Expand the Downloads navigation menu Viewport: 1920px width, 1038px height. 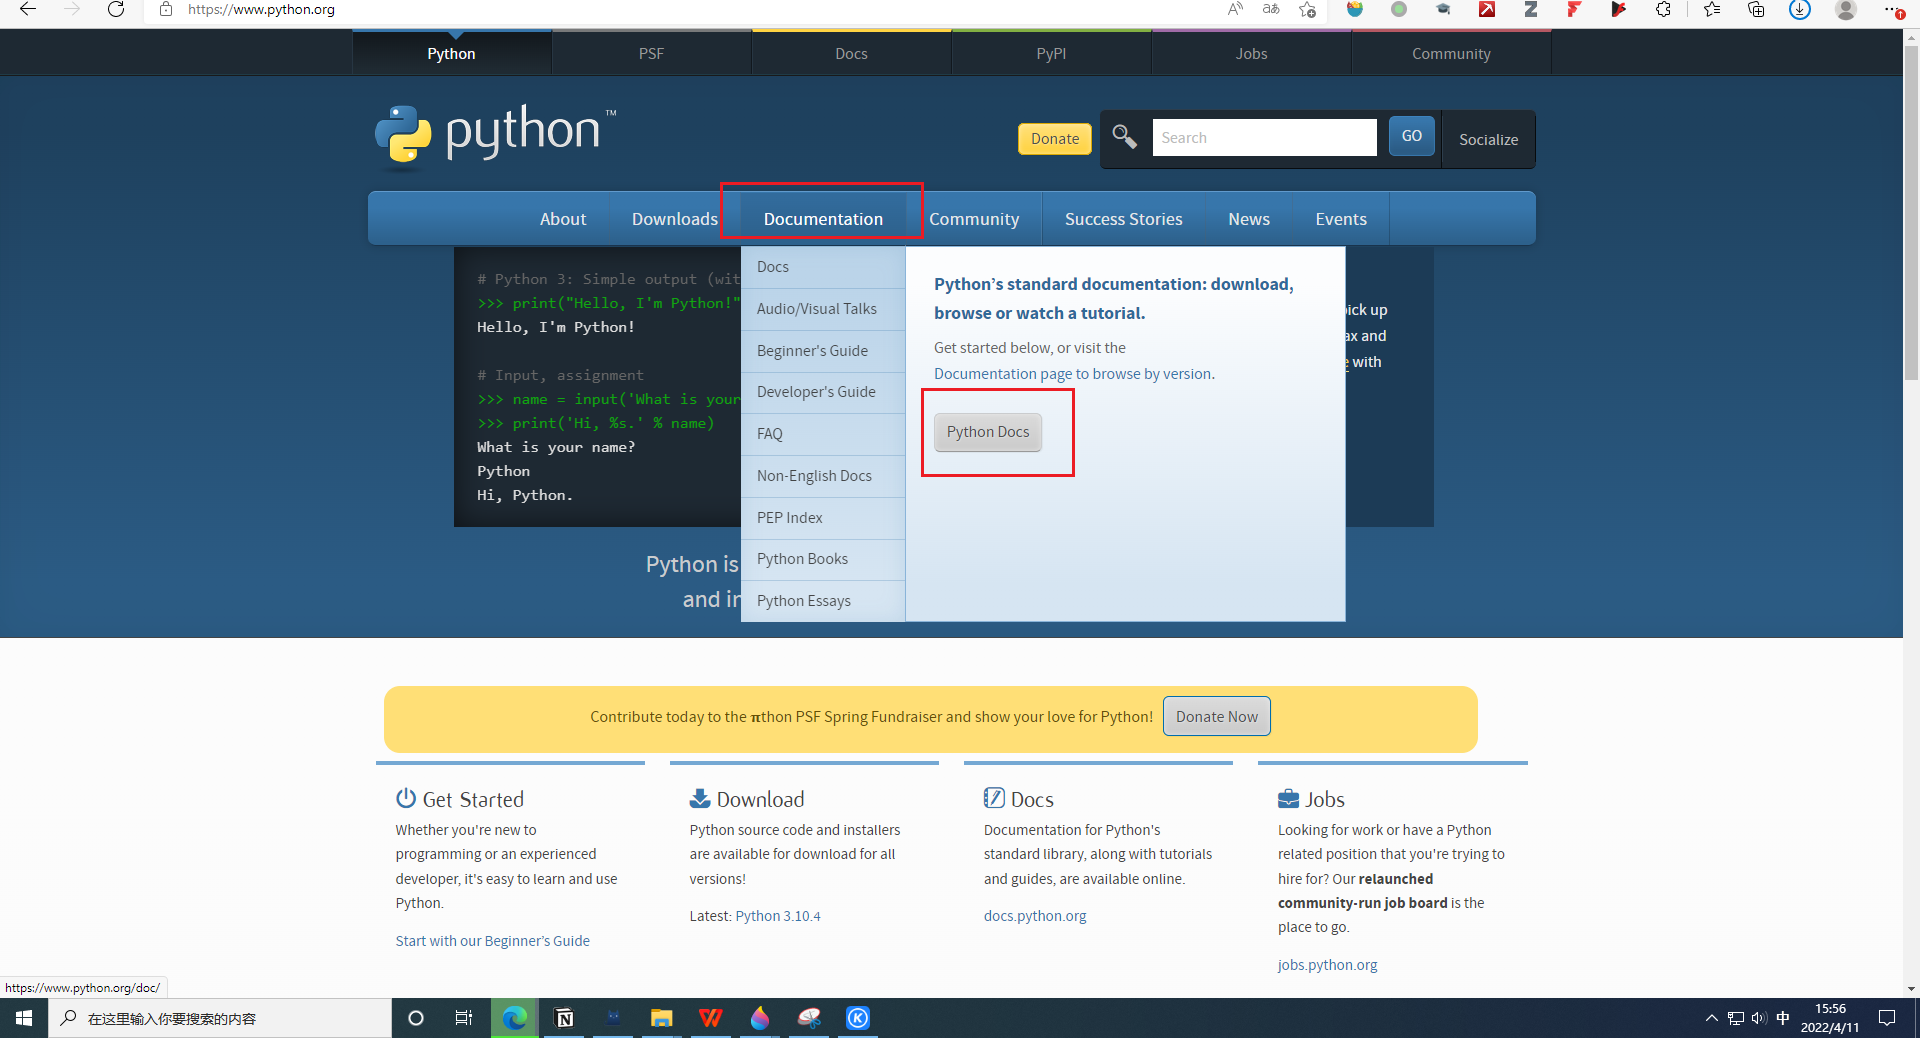674,218
